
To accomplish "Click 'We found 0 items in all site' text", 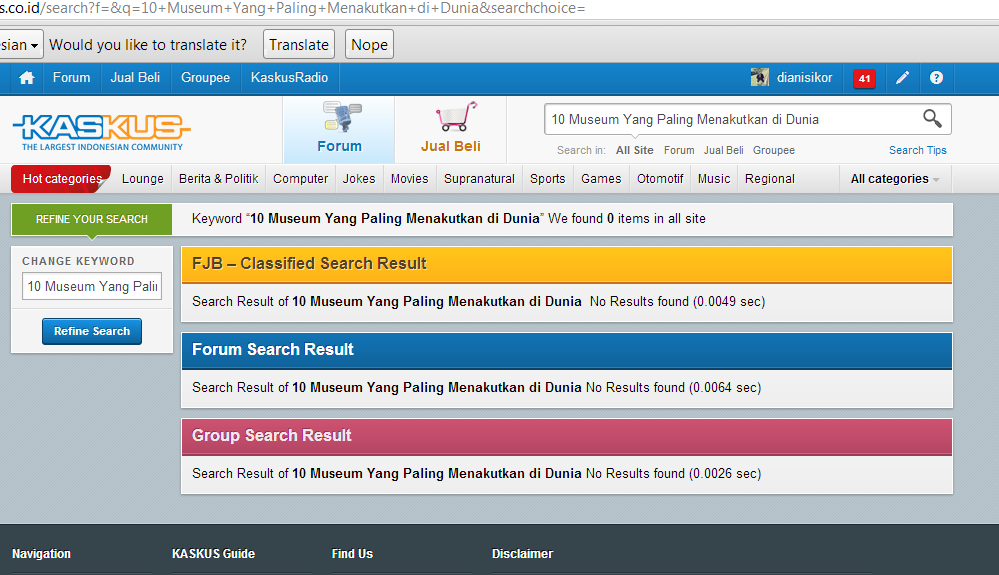I will [x=627, y=218].
